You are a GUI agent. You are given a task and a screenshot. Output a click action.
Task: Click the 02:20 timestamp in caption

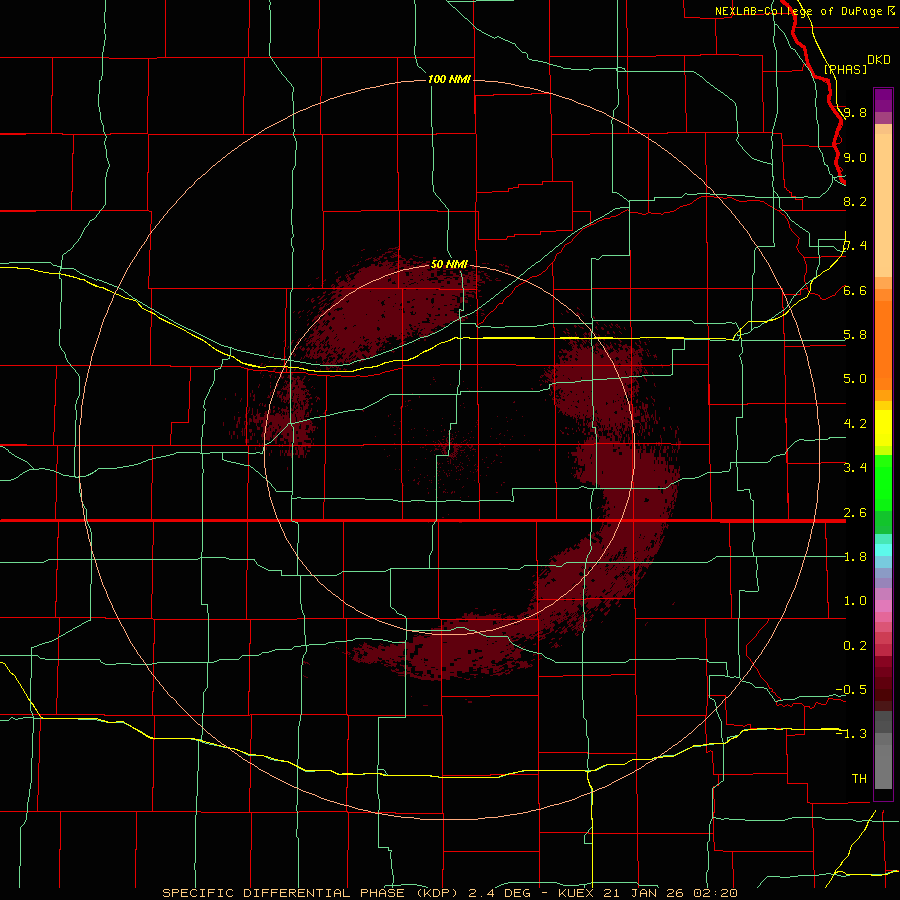[x=714, y=893]
